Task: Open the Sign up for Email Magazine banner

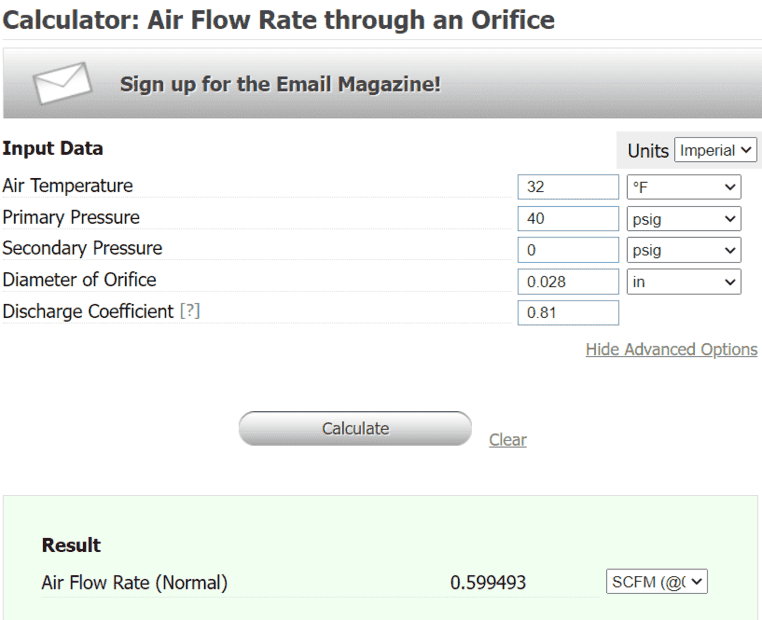Action: click(280, 84)
